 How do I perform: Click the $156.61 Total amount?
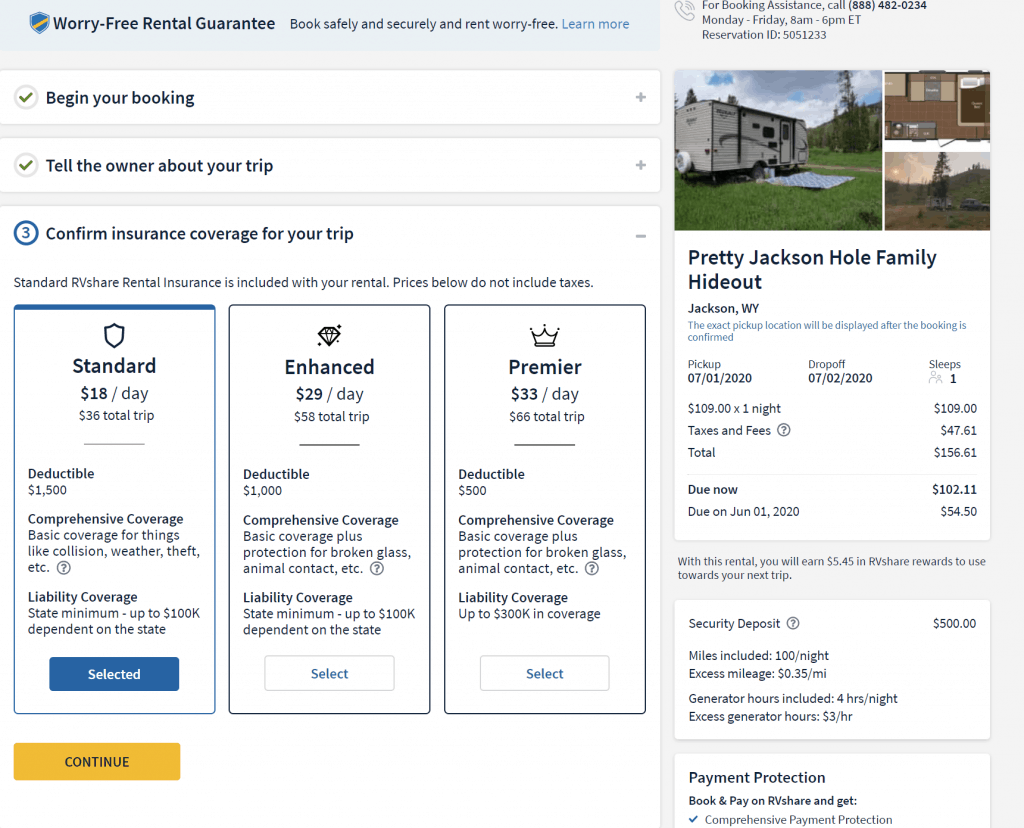click(x=955, y=453)
